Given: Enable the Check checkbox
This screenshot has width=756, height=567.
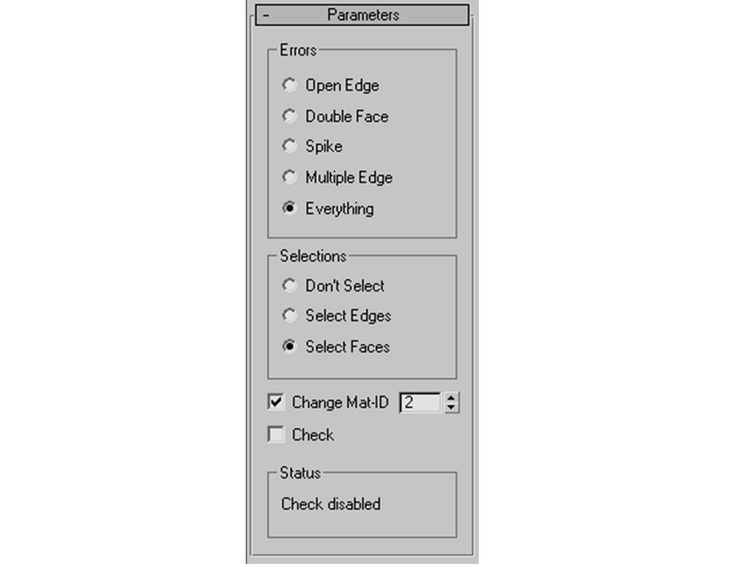Looking at the screenshot, I should click(276, 434).
